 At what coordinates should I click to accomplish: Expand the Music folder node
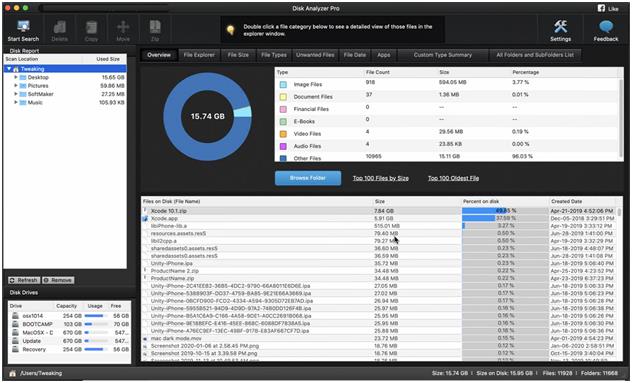[x=16, y=102]
